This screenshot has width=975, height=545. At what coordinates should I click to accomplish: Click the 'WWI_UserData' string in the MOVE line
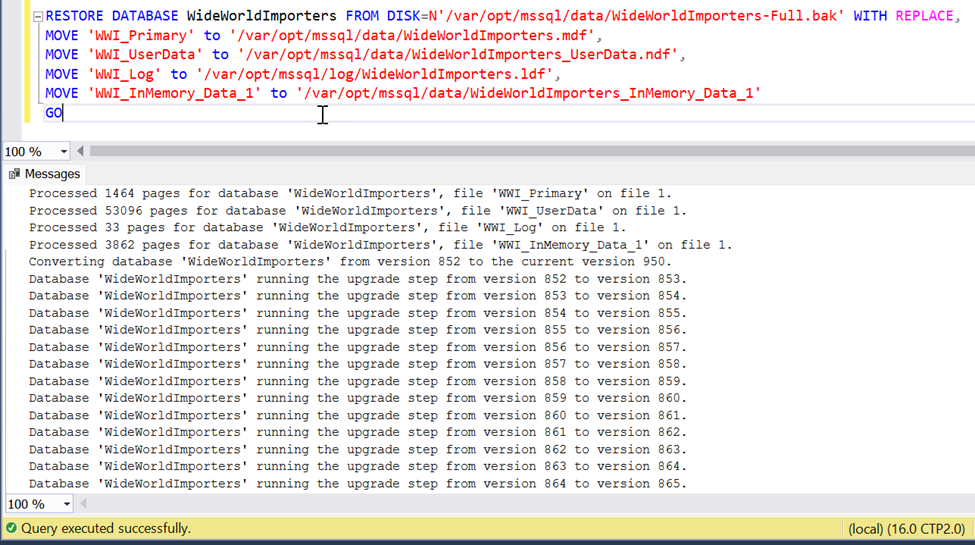point(145,55)
